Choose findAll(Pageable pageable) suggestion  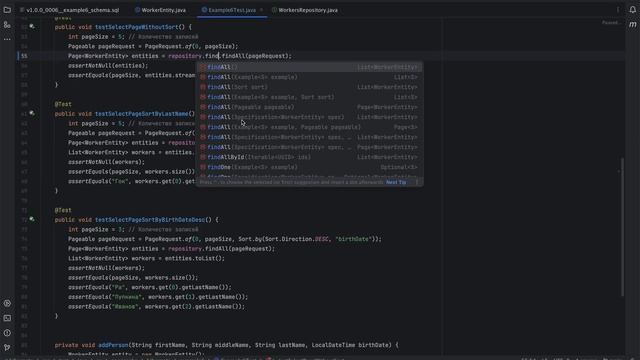(x=309, y=107)
